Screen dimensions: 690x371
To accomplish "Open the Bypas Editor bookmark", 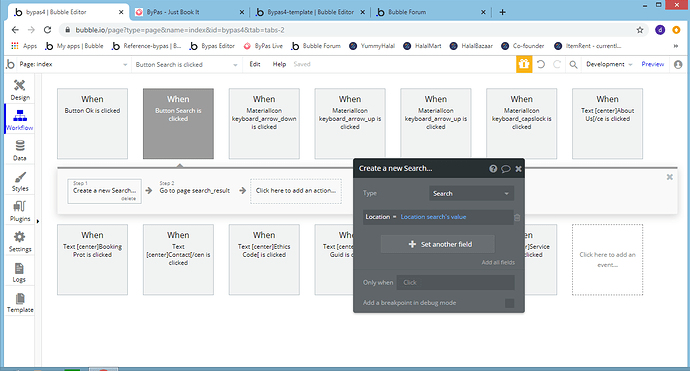I will click(213, 46).
